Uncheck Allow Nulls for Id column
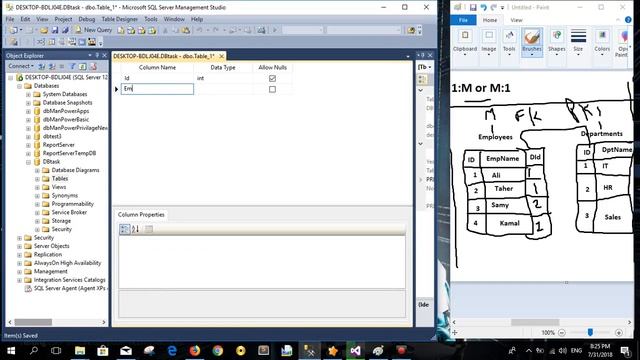 click(272, 78)
